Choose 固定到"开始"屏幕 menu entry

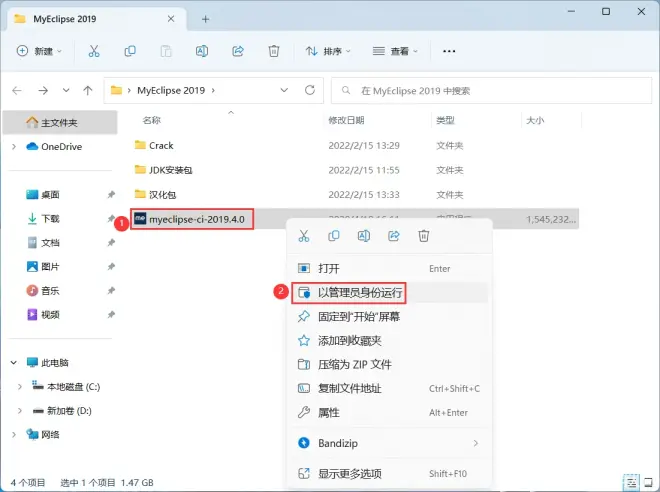pyautogui.click(x=389, y=316)
